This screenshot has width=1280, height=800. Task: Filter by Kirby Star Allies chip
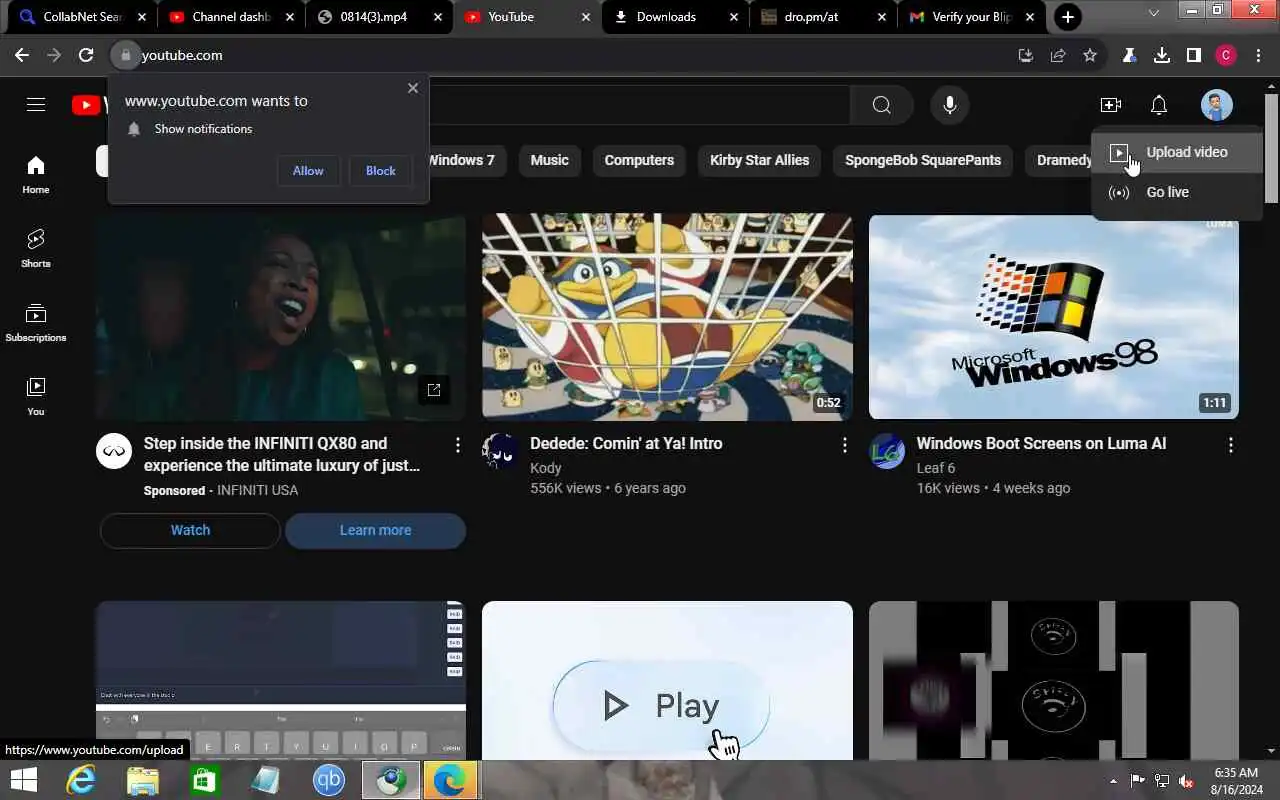(759, 160)
